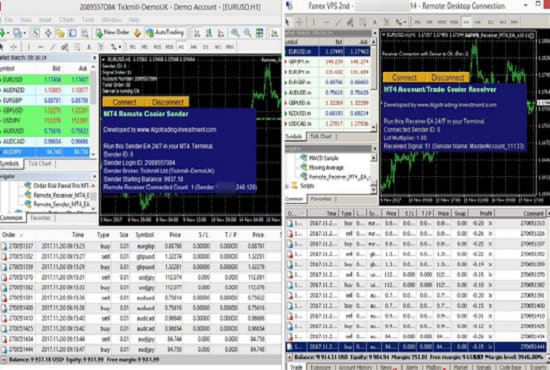This screenshot has width=550, height=370.
Task: Open the new chart icon in the left terminal
Action: 3,33
